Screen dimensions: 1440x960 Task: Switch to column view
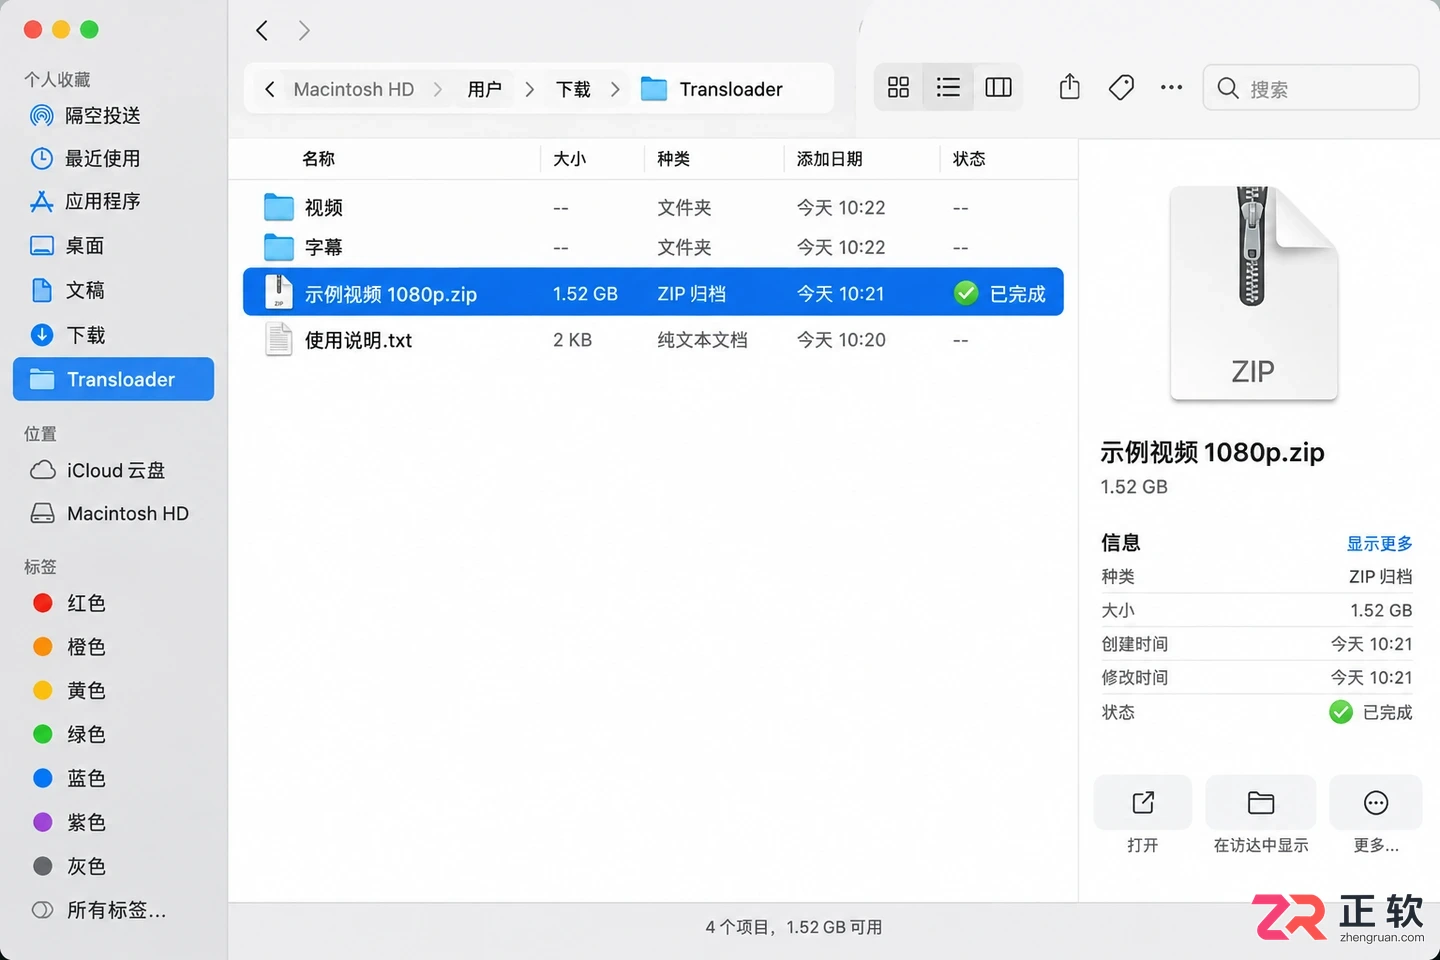[998, 87]
